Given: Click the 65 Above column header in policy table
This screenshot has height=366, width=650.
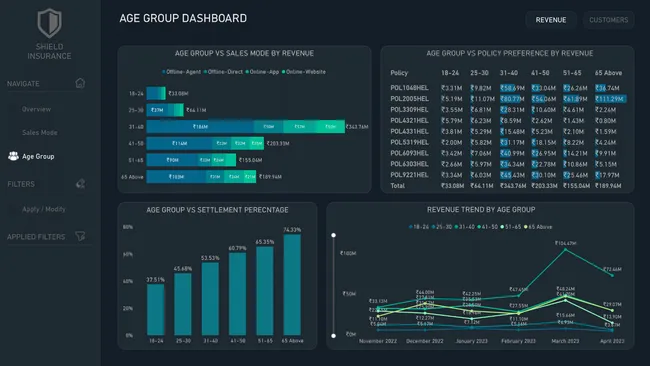Looking at the screenshot, I should pyautogui.click(x=608, y=73).
